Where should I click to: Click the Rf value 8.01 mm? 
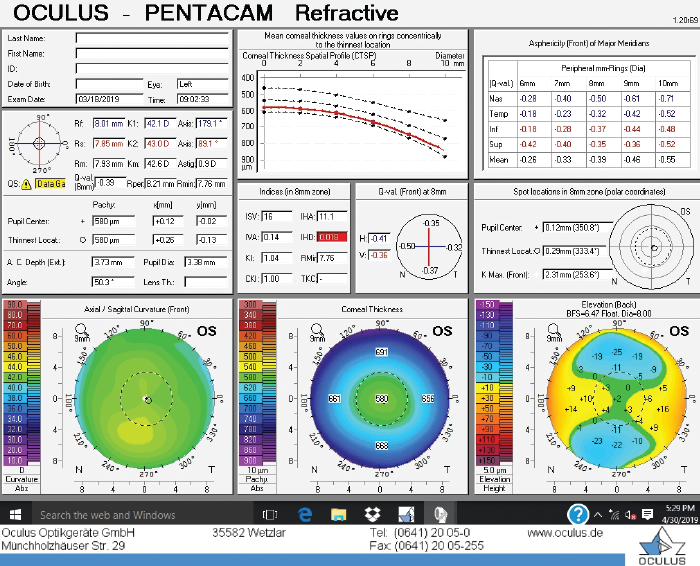[x=108, y=124]
